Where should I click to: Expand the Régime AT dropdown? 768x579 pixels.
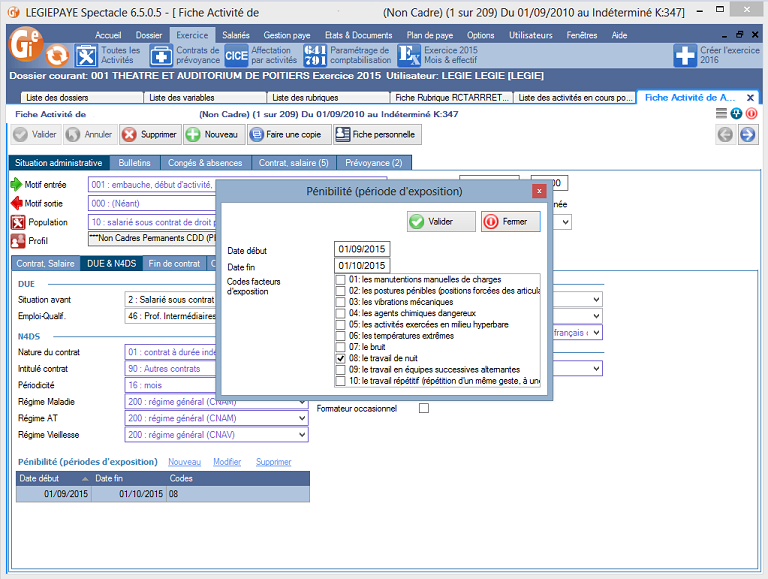click(301, 419)
